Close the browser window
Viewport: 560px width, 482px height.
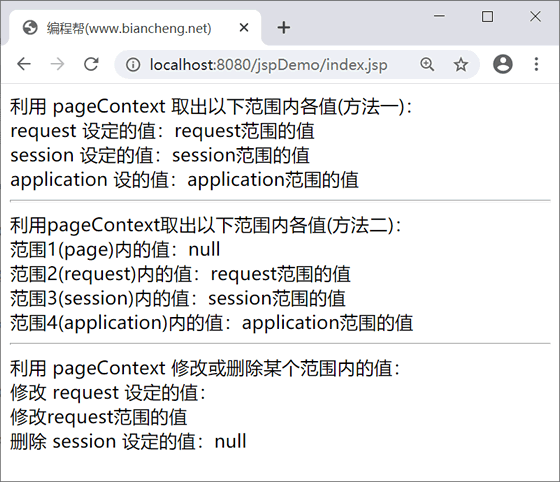click(x=535, y=16)
